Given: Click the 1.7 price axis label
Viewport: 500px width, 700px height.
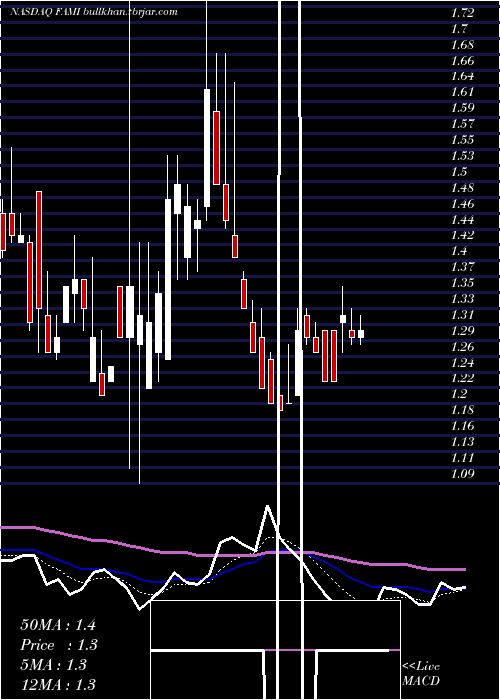Looking at the screenshot, I should point(459,29).
